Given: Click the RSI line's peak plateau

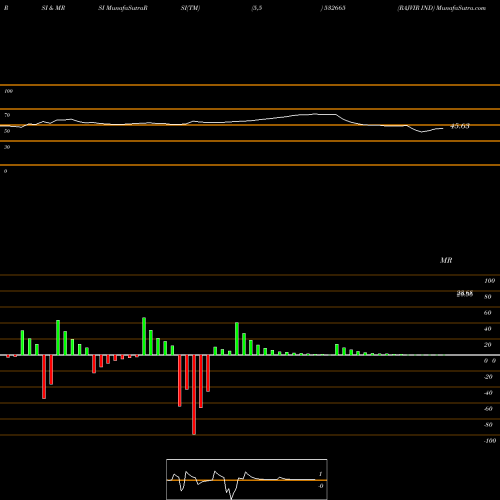Looking at the screenshot, I should click(x=317, y=114).
